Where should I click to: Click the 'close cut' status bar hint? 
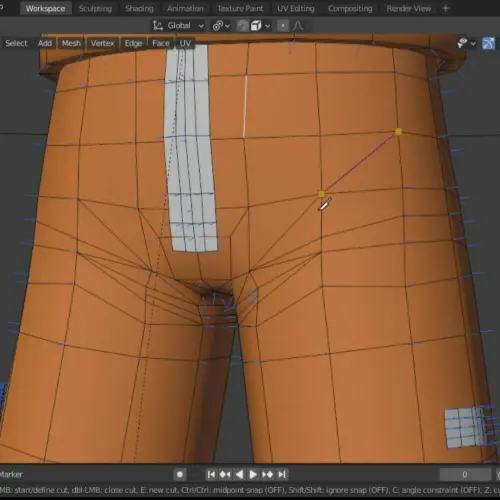(120, 490)
